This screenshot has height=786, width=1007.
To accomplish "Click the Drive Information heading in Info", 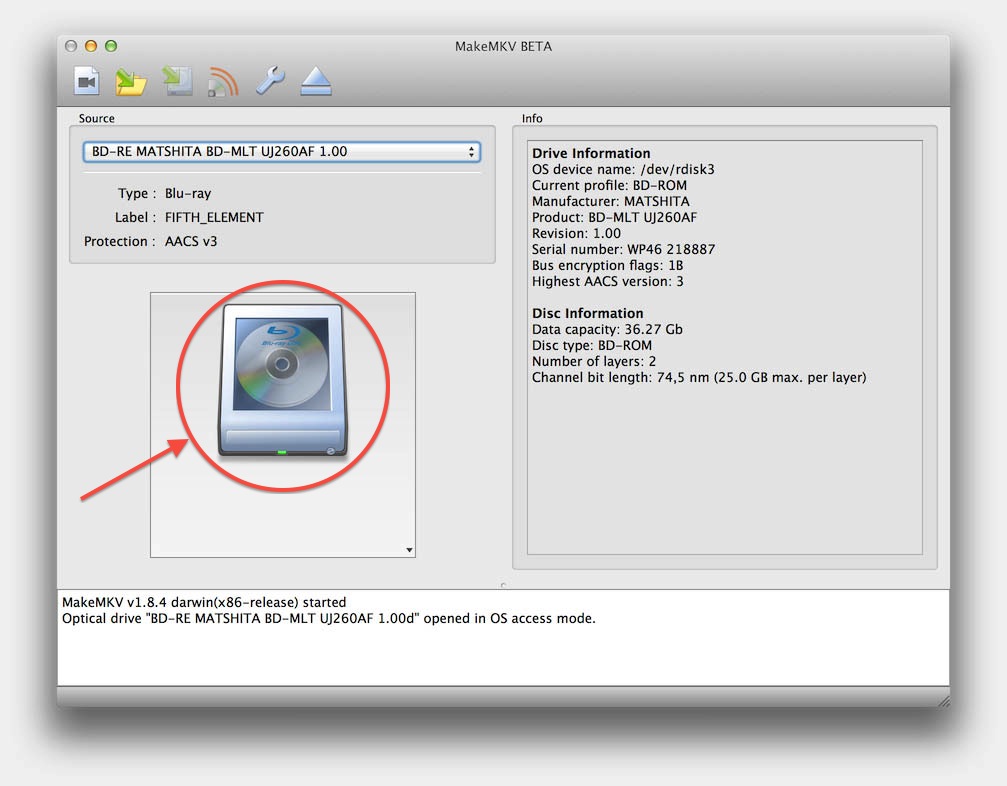I will [591, 153].
